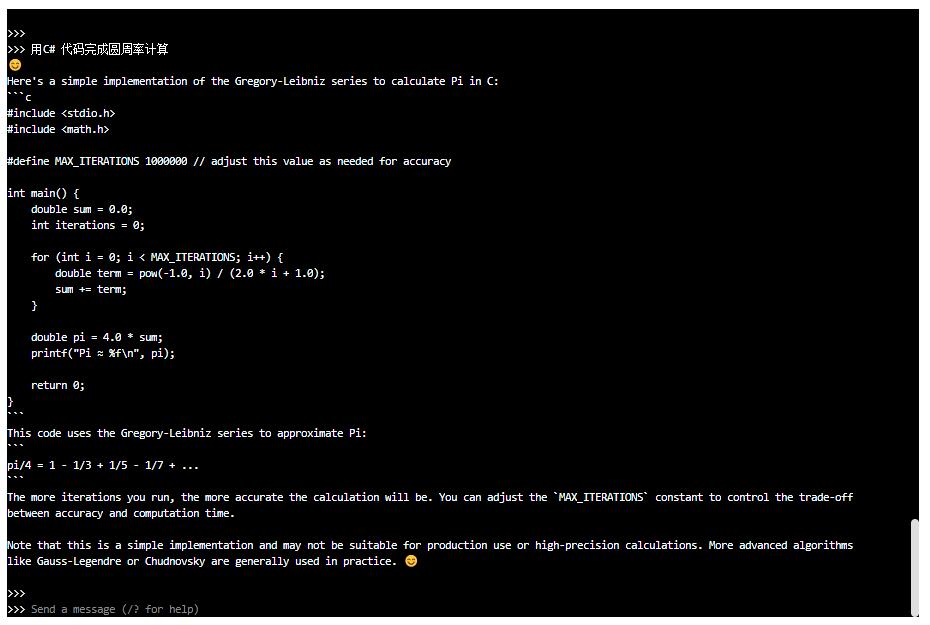This screenshot has width=930, height=625.
Task: Click the "return 0;" line
Action: [x=58, y=385]
